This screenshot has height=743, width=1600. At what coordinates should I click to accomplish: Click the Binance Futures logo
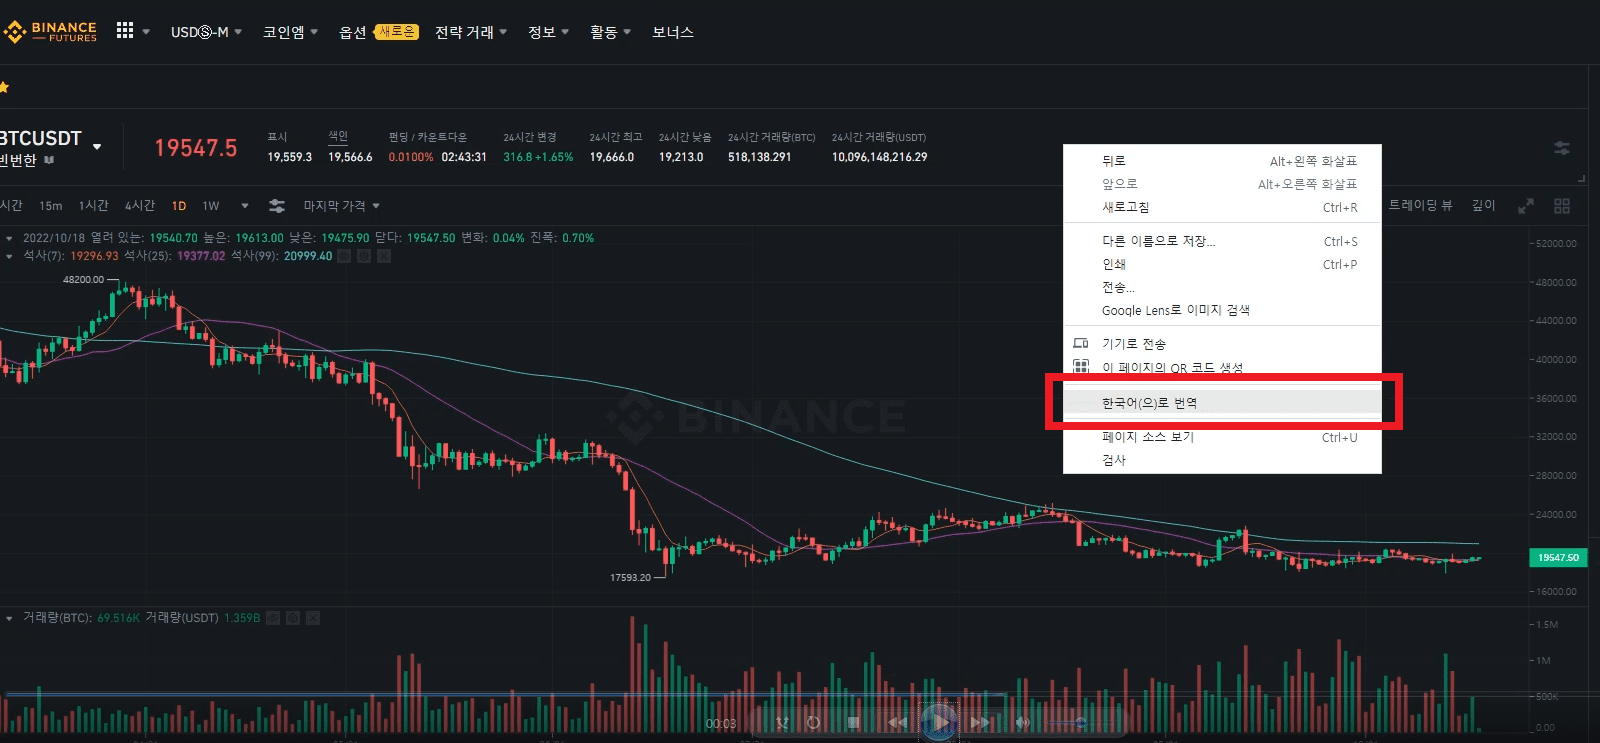click(51, 32)
